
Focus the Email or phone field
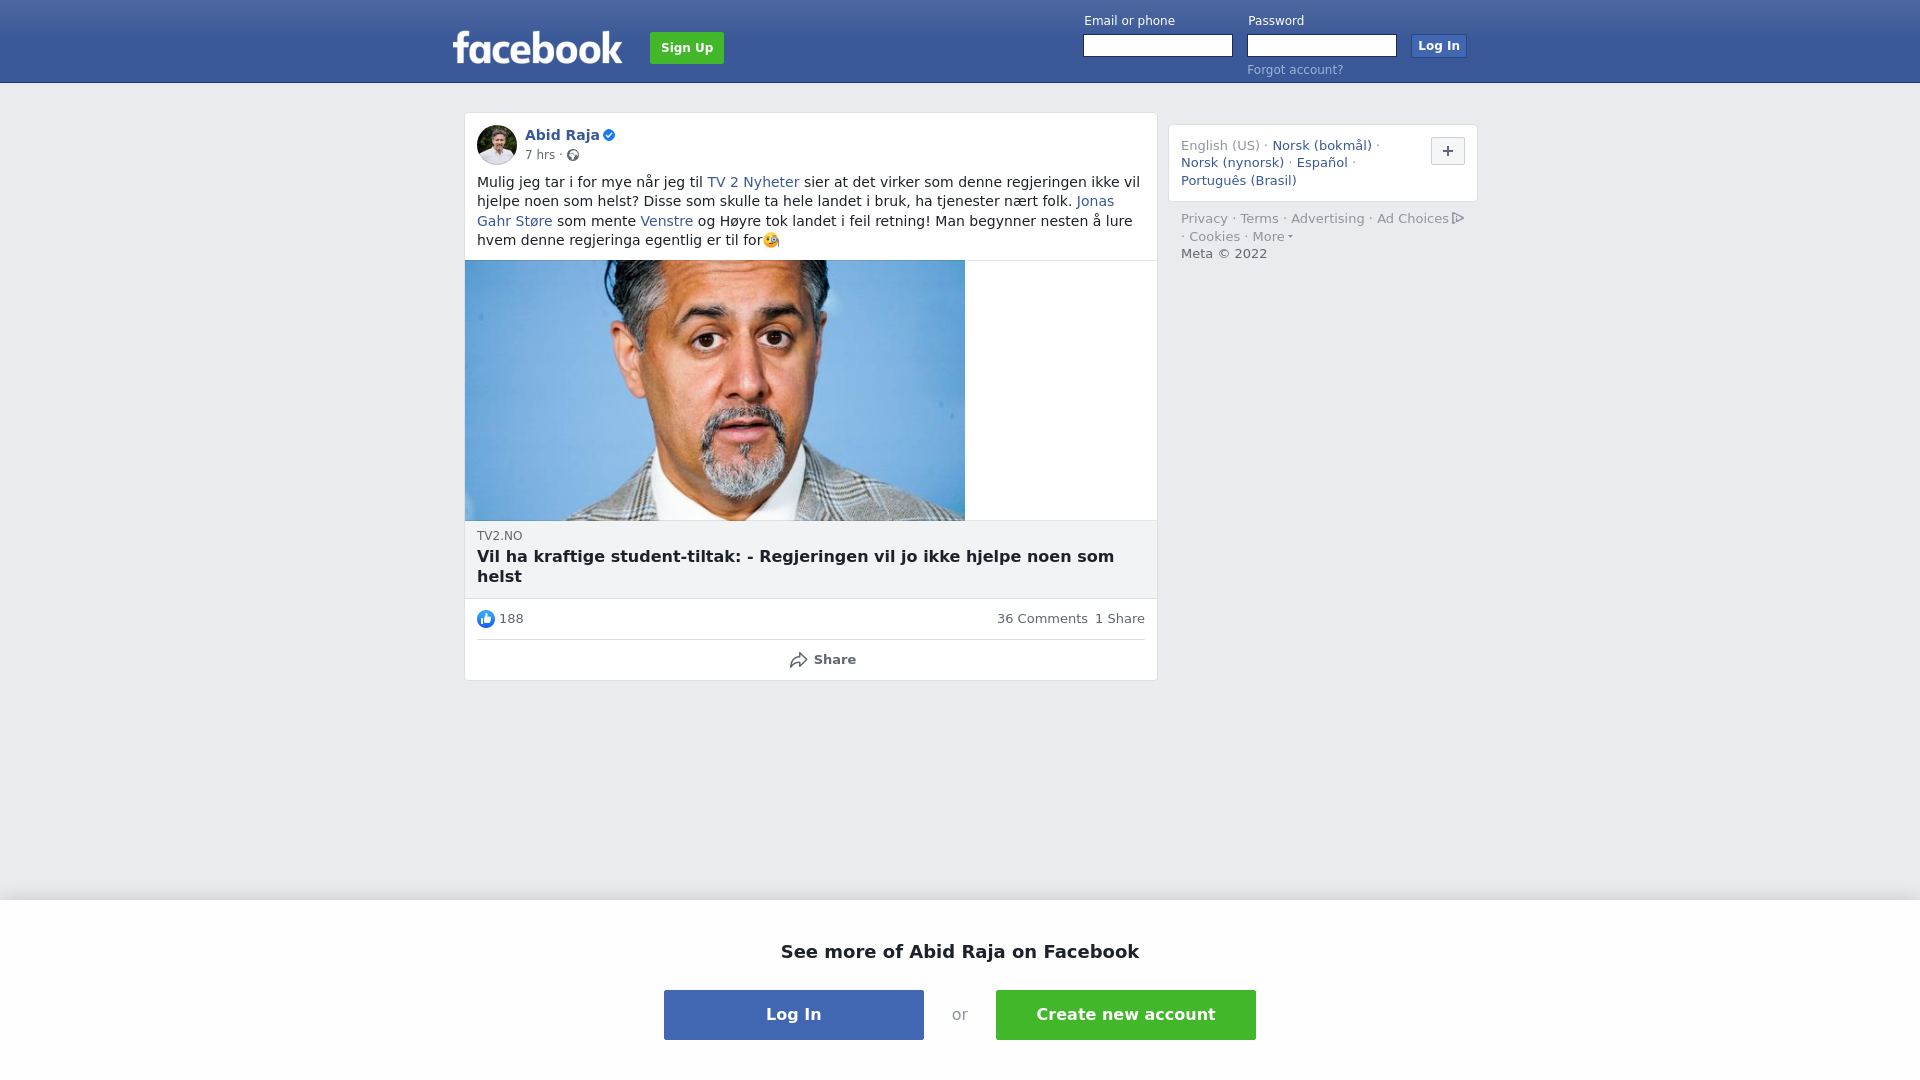pos(1158,46)
